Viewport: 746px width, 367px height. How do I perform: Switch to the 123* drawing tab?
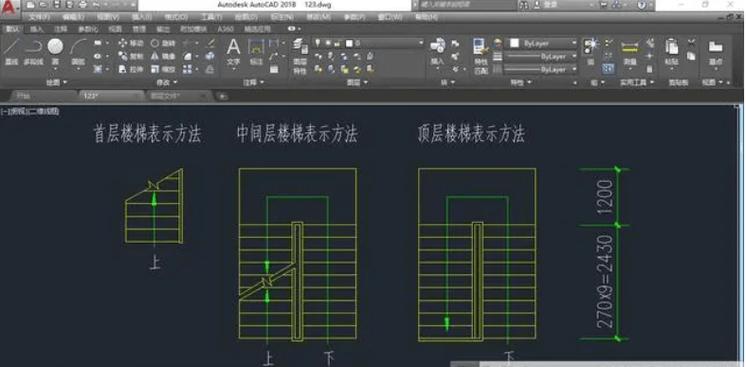pyautogui.click(x=110, y=96)
